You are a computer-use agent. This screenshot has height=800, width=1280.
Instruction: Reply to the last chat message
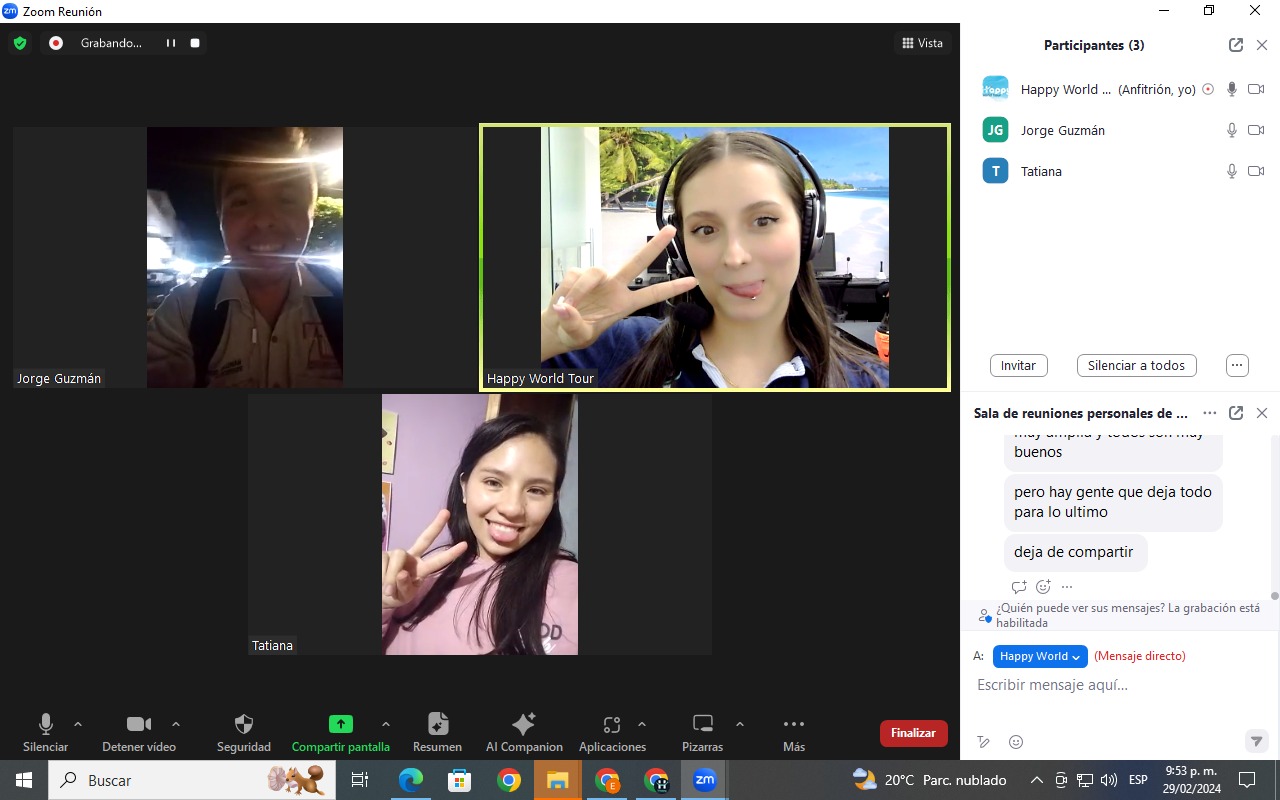tap(1019, 587)
